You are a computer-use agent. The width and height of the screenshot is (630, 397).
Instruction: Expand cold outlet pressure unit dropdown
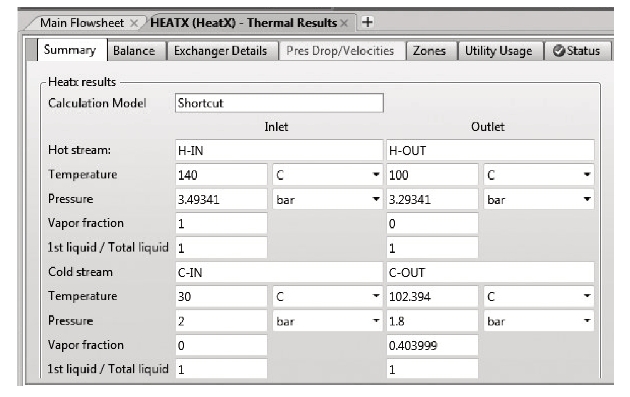pos(587,321)
